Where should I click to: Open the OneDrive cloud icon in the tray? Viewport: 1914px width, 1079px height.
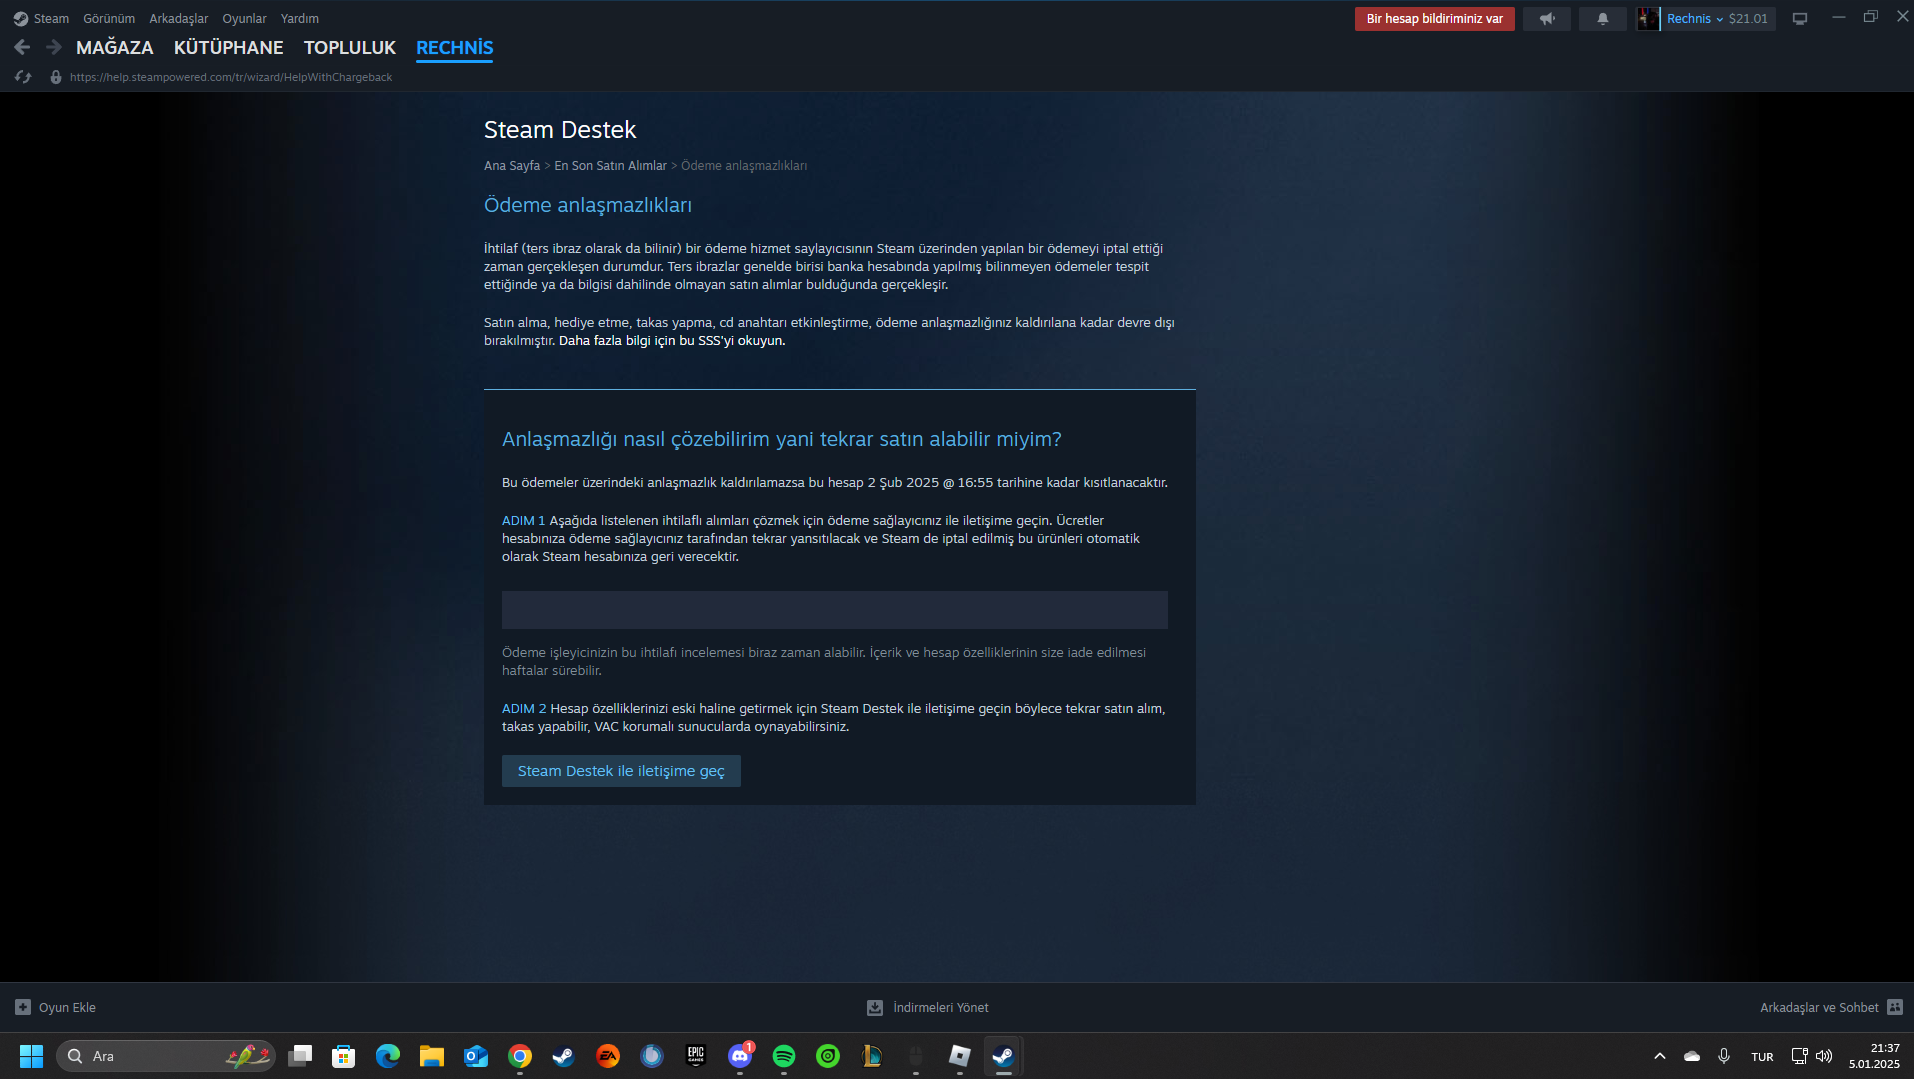1692,1056
